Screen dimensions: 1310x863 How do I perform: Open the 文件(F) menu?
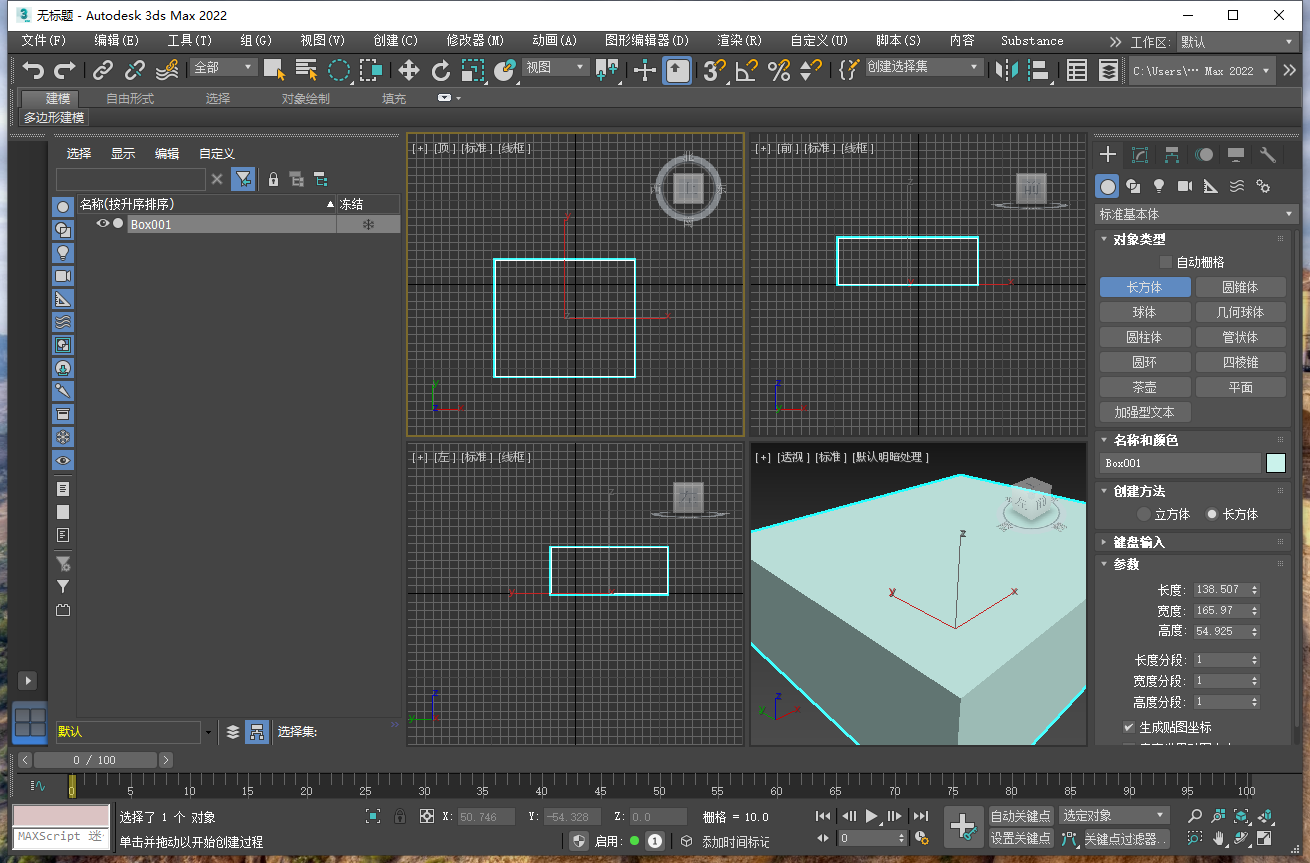coord(44,41)
